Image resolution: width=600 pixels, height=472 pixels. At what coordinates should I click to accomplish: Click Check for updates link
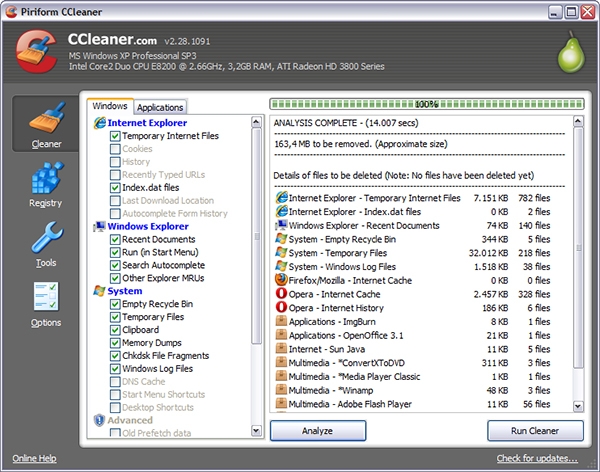click(537, 458)
